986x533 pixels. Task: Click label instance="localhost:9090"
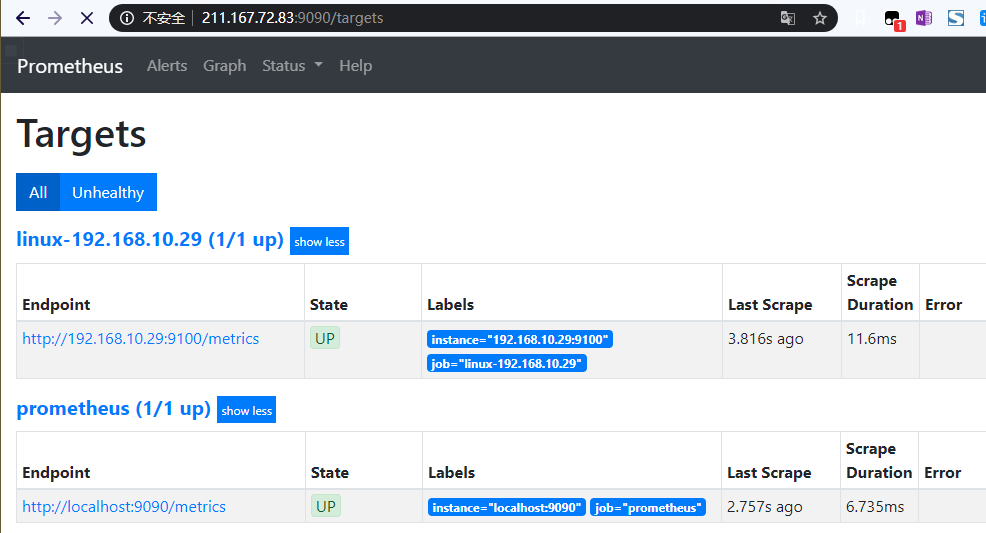(506, 507)
